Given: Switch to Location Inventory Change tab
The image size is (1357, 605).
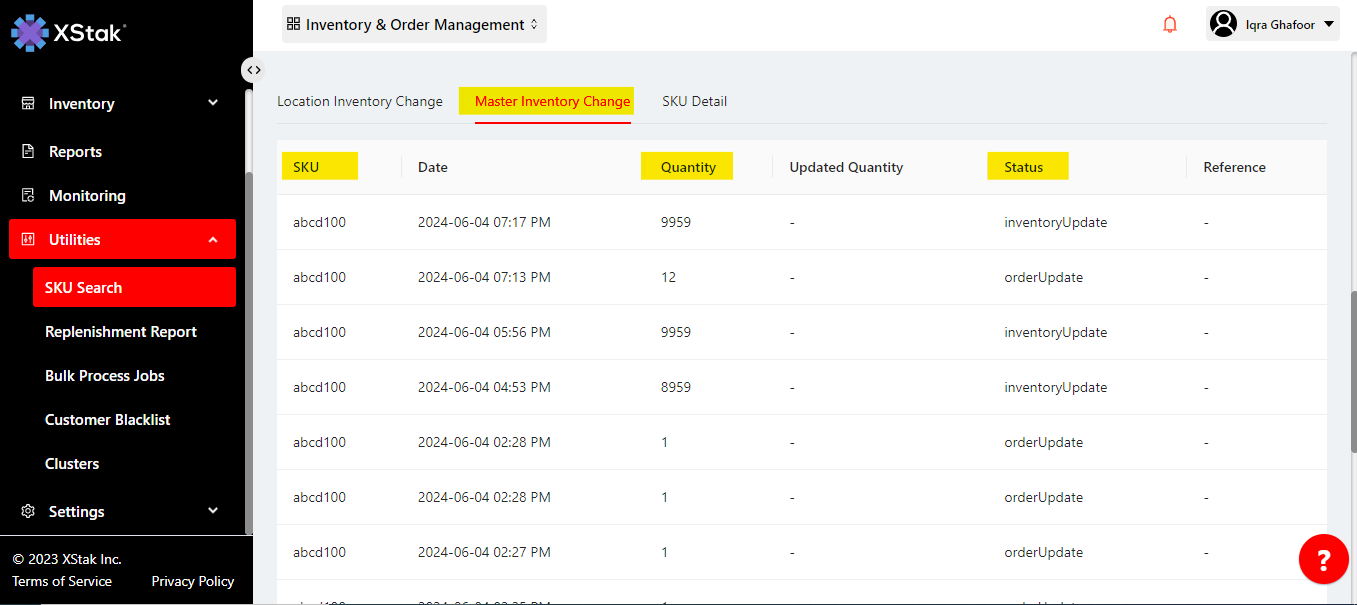Looking at the screenshot, I should [x=359, y=101].
